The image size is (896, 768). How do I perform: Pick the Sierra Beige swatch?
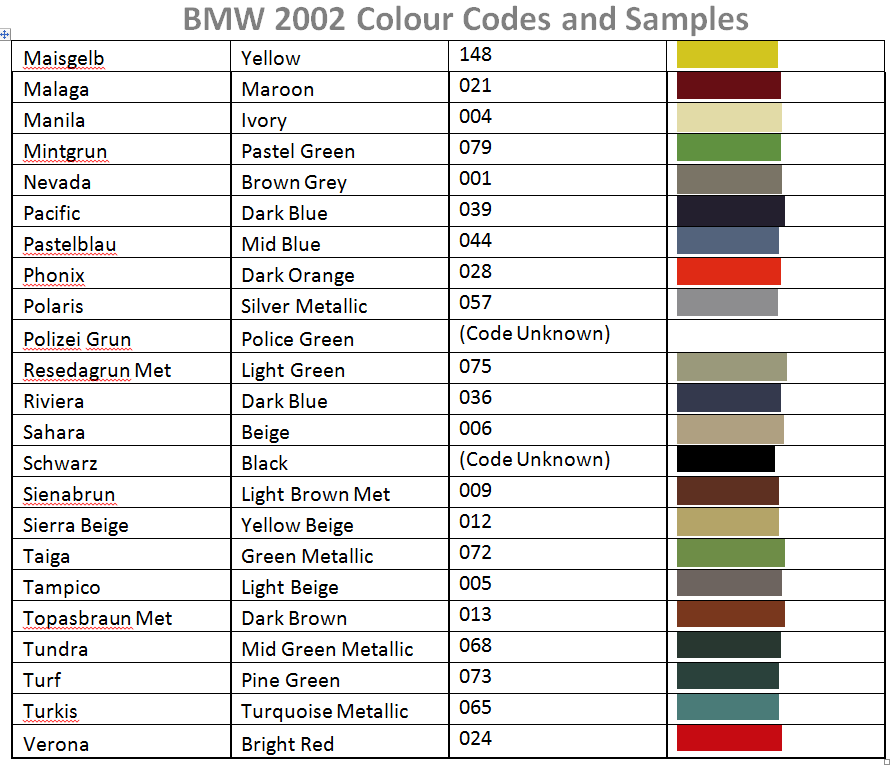click(x=727, y=522)
